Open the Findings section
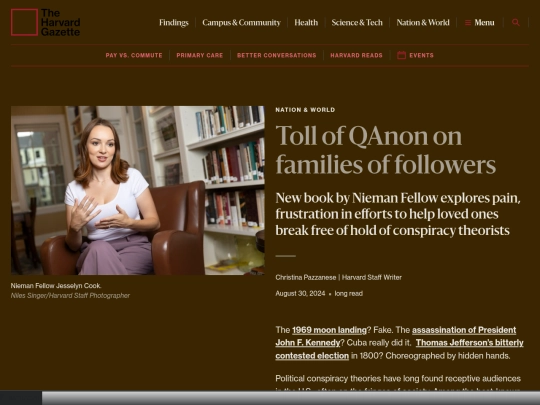 point(174,23)
